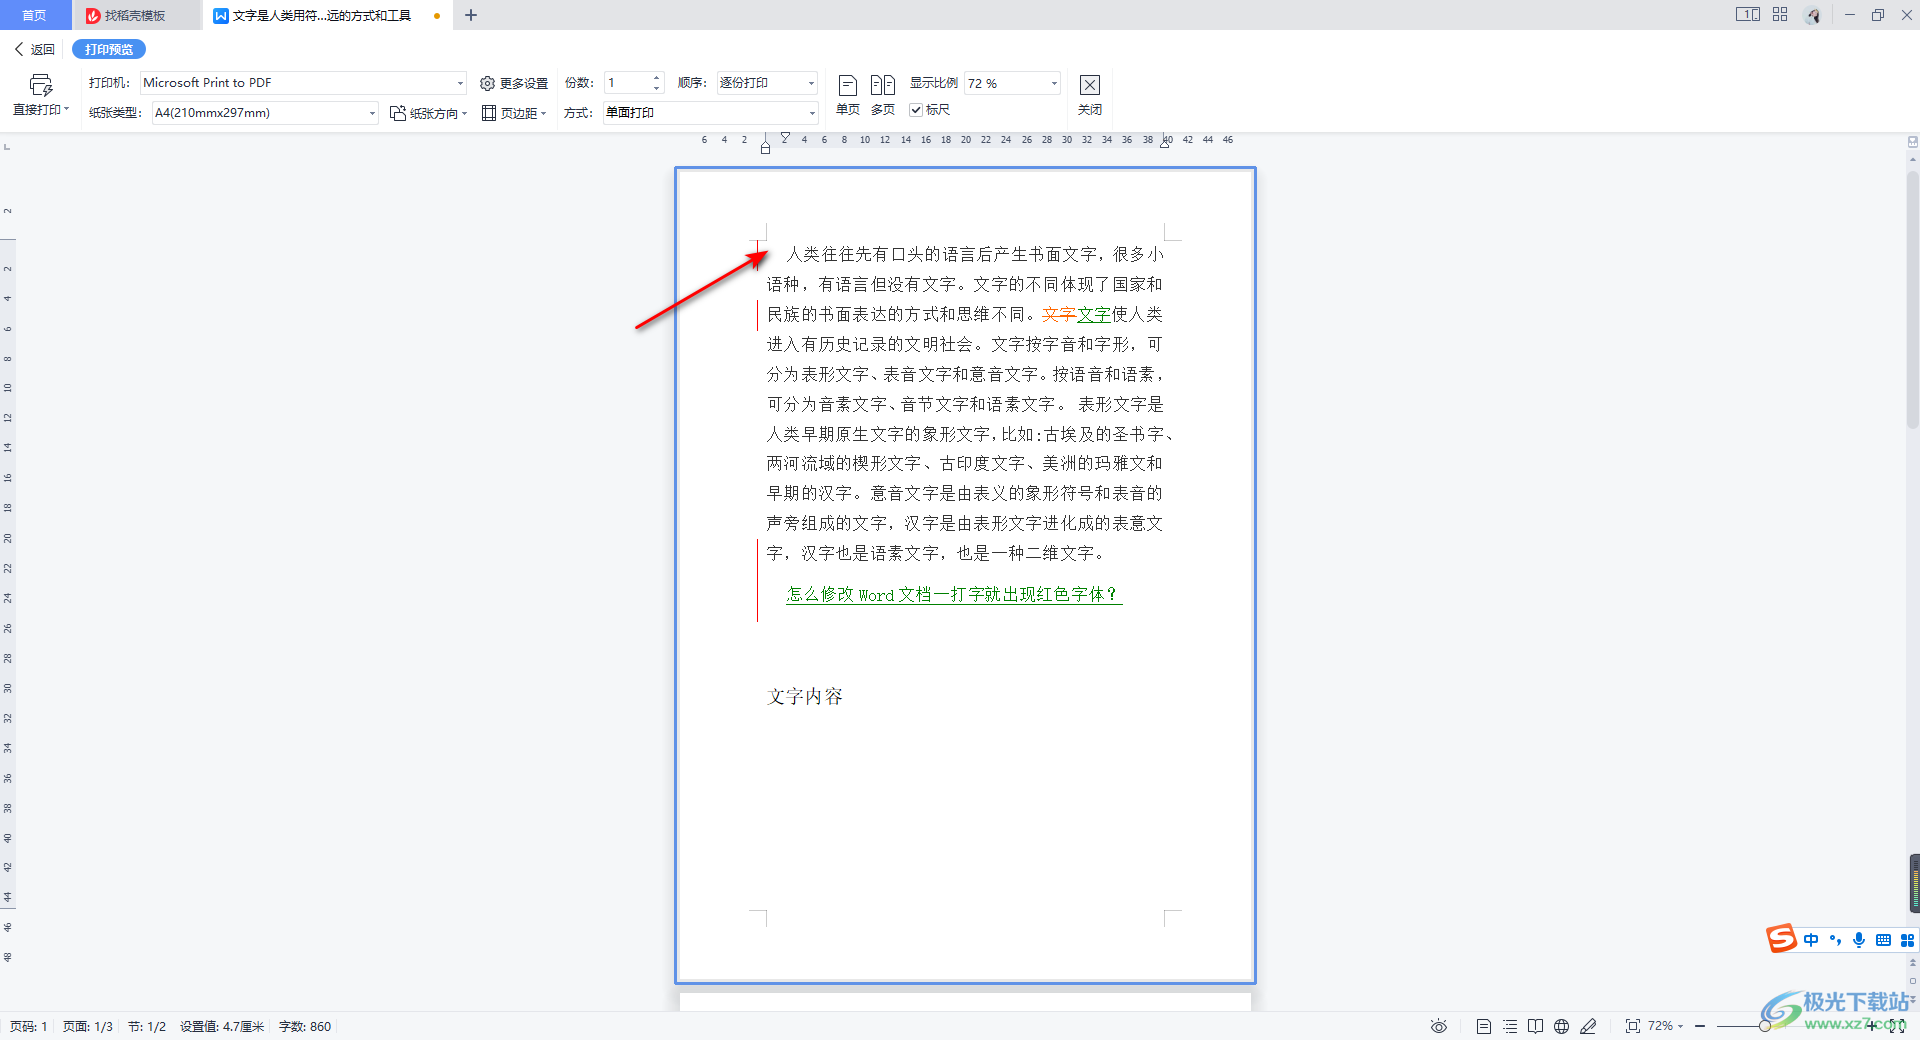Click 设置值: 4.7厘米 in status bar
Viewport: 1920px width, 1040px height.
pyautogui.click(x=222, y=1027)
